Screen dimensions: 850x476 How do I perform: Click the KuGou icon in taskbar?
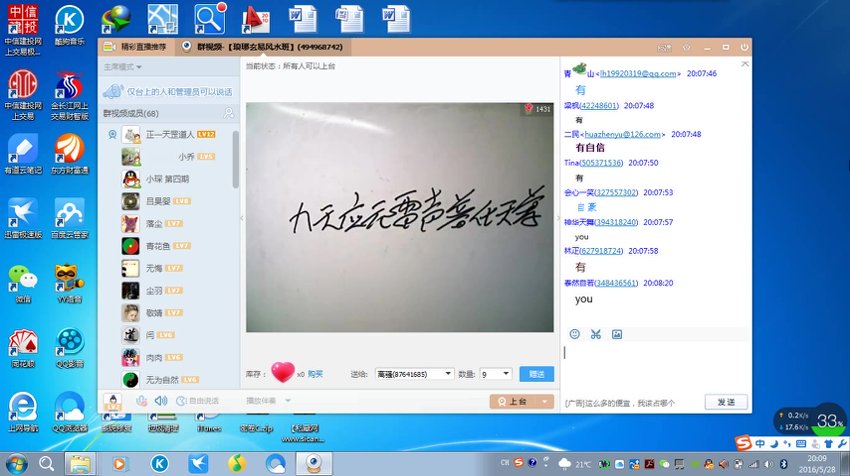coord(159,464)
